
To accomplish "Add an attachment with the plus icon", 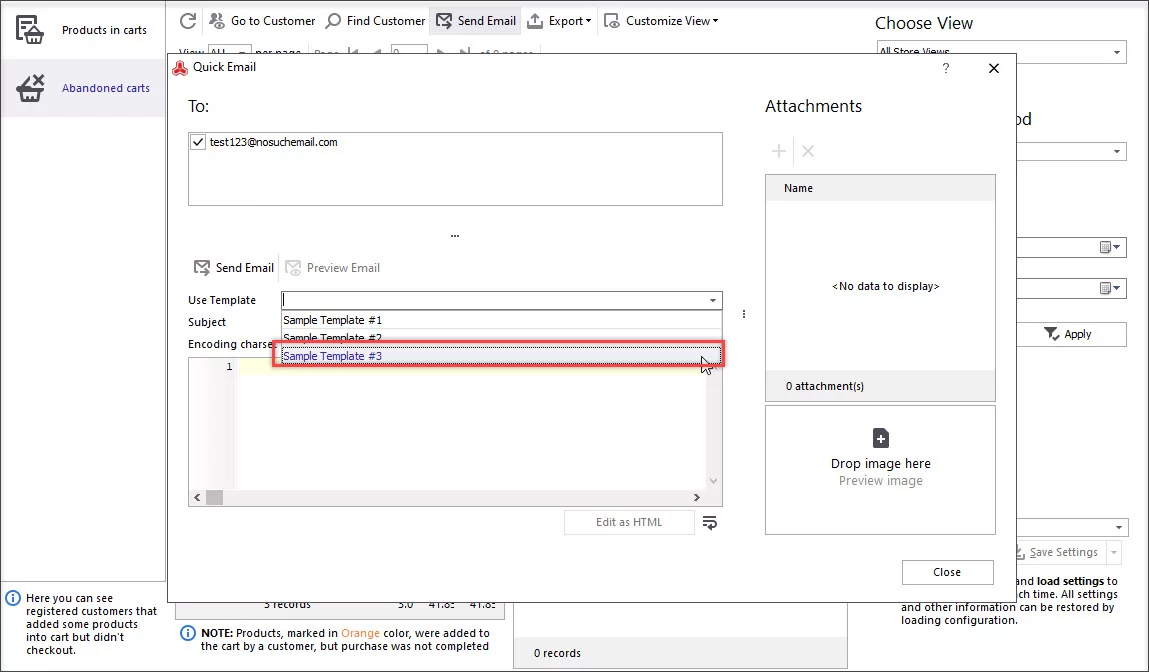I will 778,151.
